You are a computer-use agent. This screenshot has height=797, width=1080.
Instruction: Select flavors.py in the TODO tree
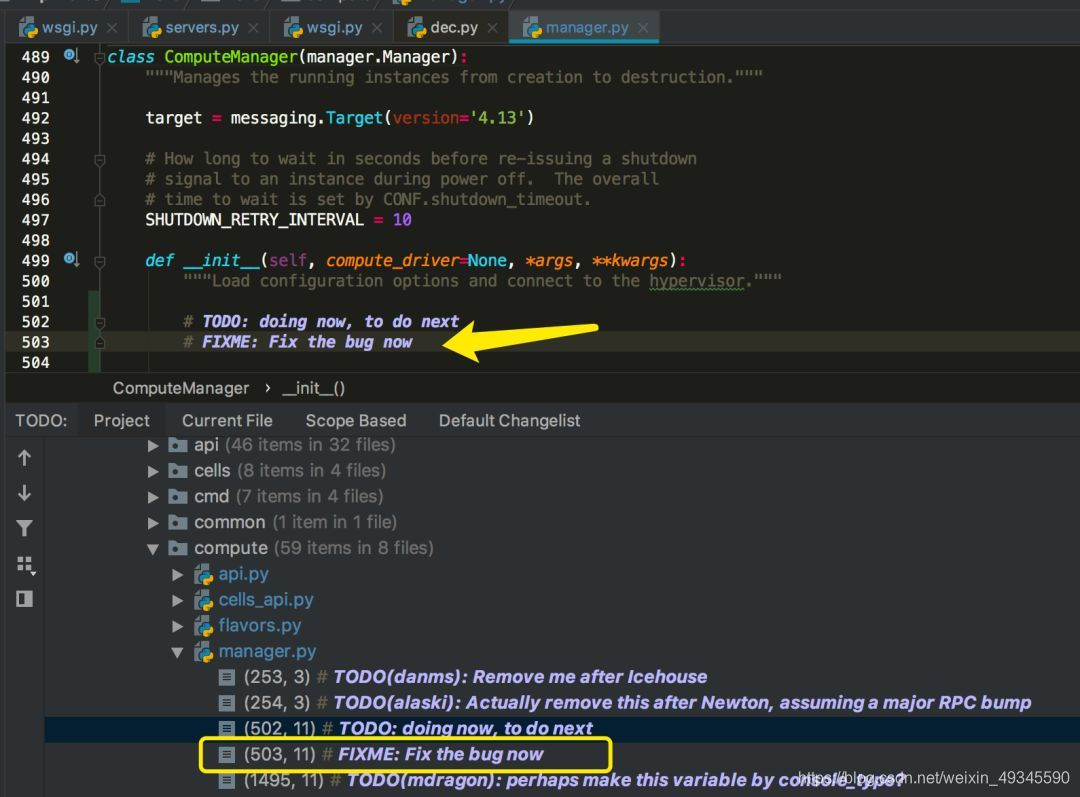(260, 625)
